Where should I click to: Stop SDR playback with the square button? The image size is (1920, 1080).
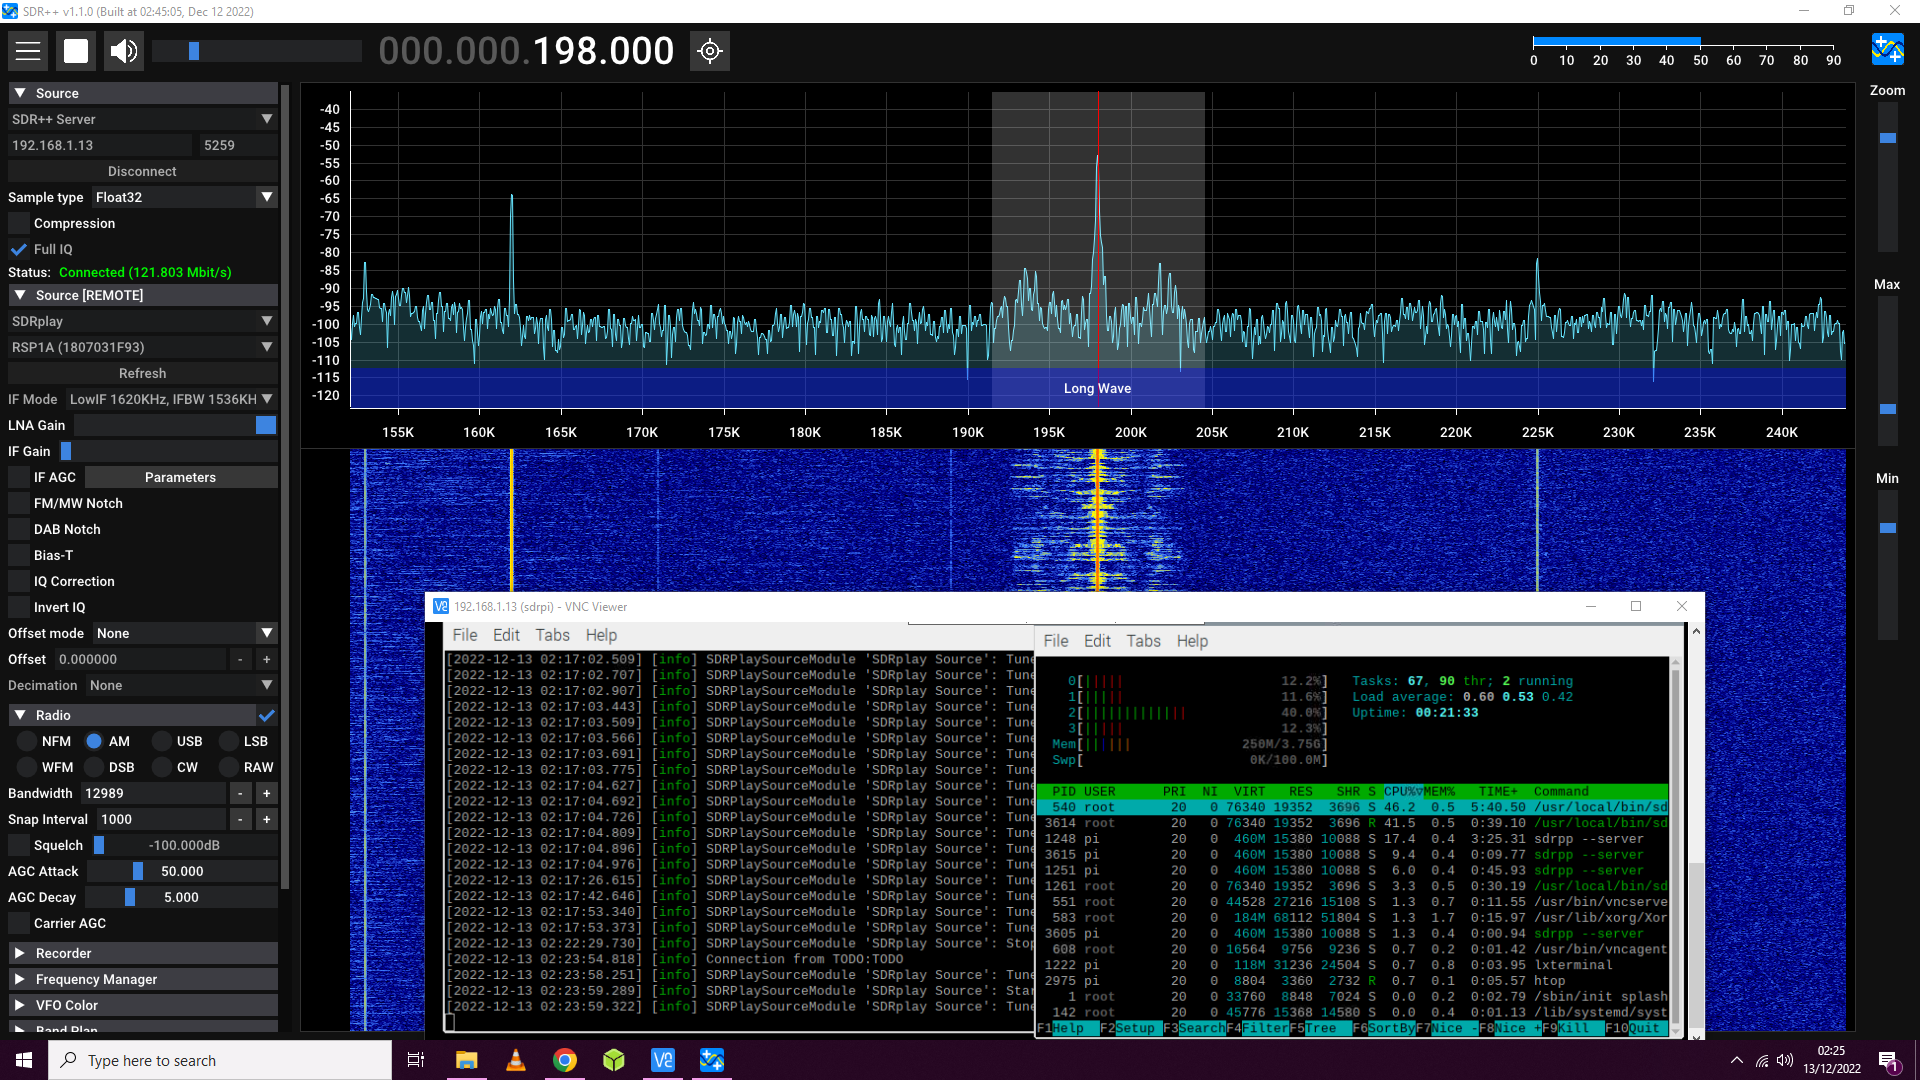coord(76,51)
